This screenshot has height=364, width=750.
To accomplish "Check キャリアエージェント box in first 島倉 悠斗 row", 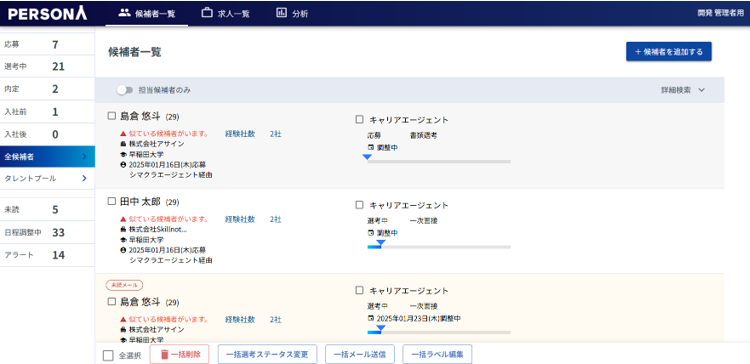I will point(360,119).
